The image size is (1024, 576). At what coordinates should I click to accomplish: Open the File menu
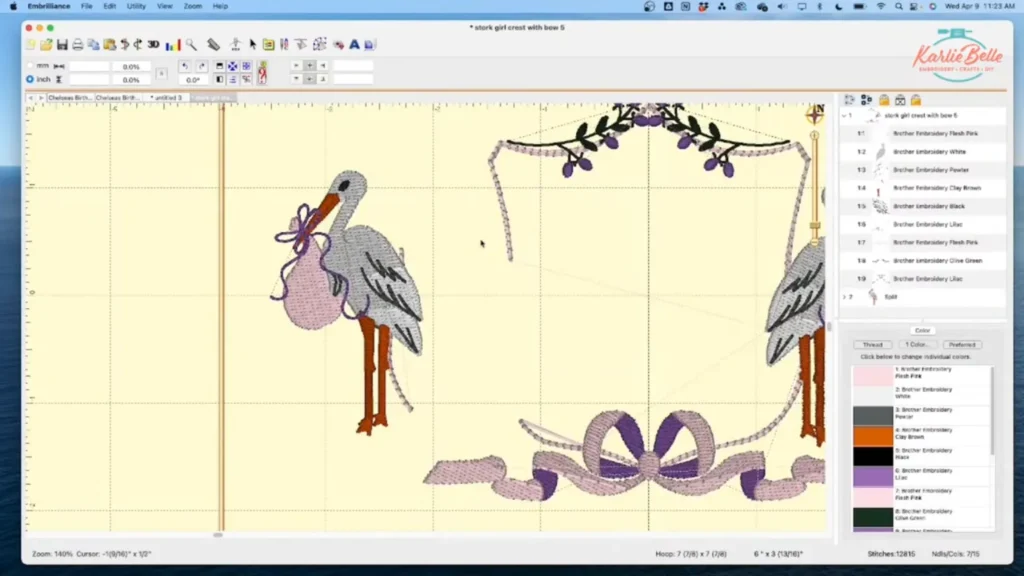86,7
